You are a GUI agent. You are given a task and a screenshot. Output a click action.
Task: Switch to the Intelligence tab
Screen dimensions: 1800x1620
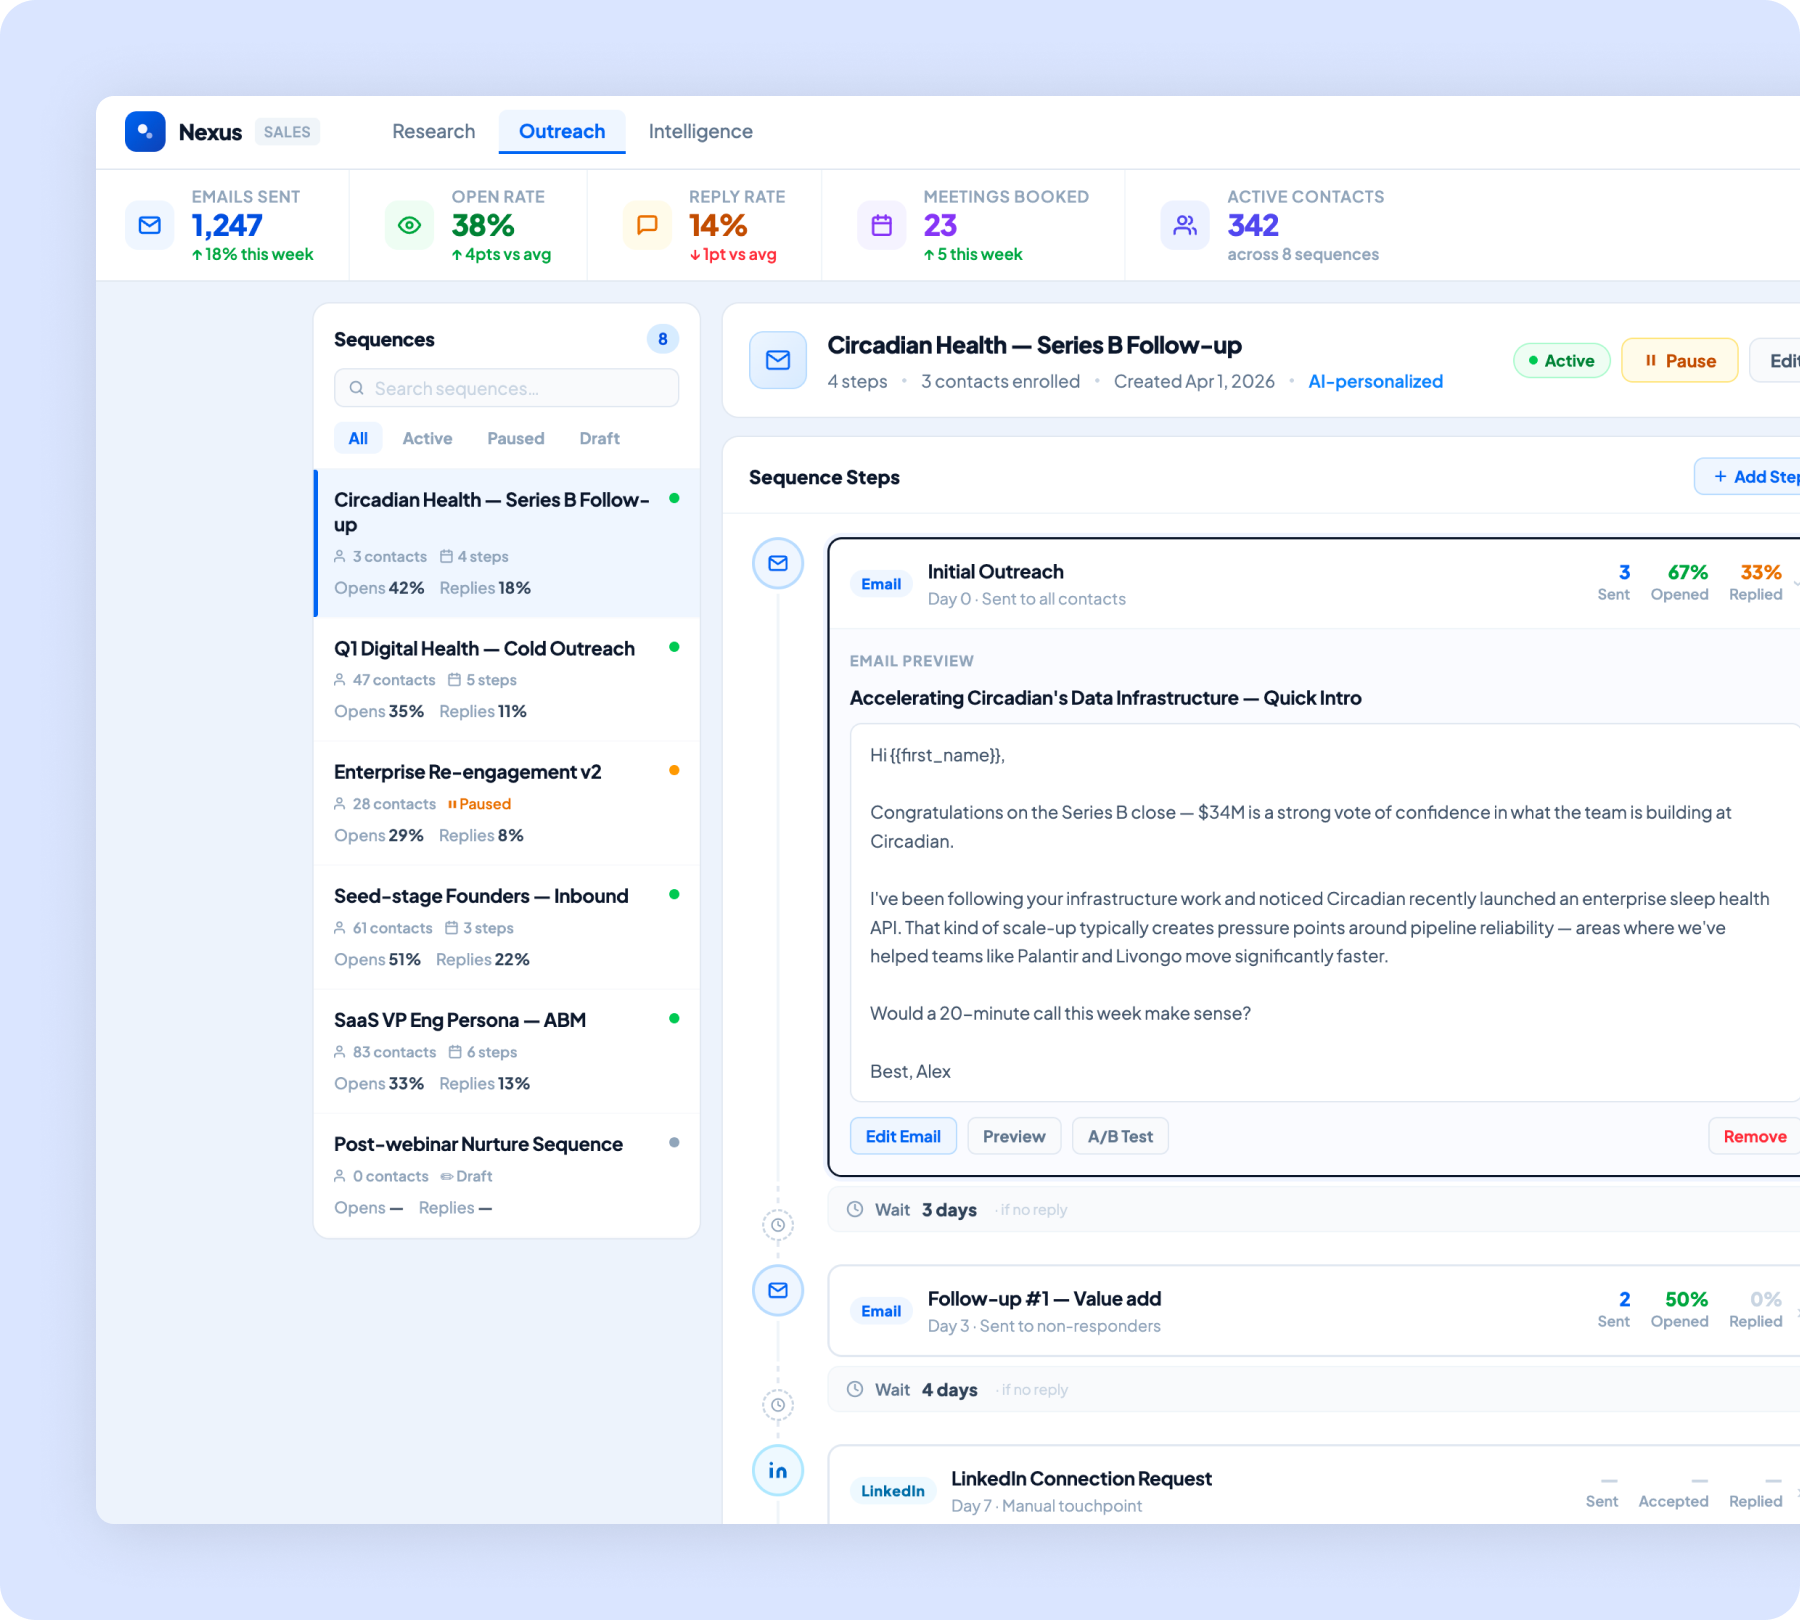(700, 131)
